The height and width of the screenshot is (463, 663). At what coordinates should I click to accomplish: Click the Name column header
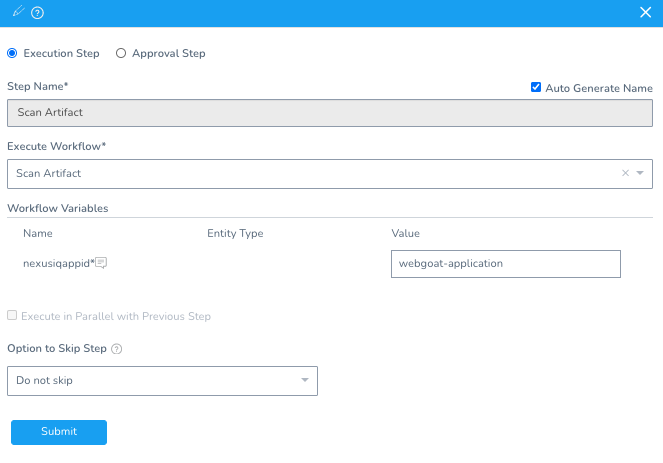(x=38, y=233)
